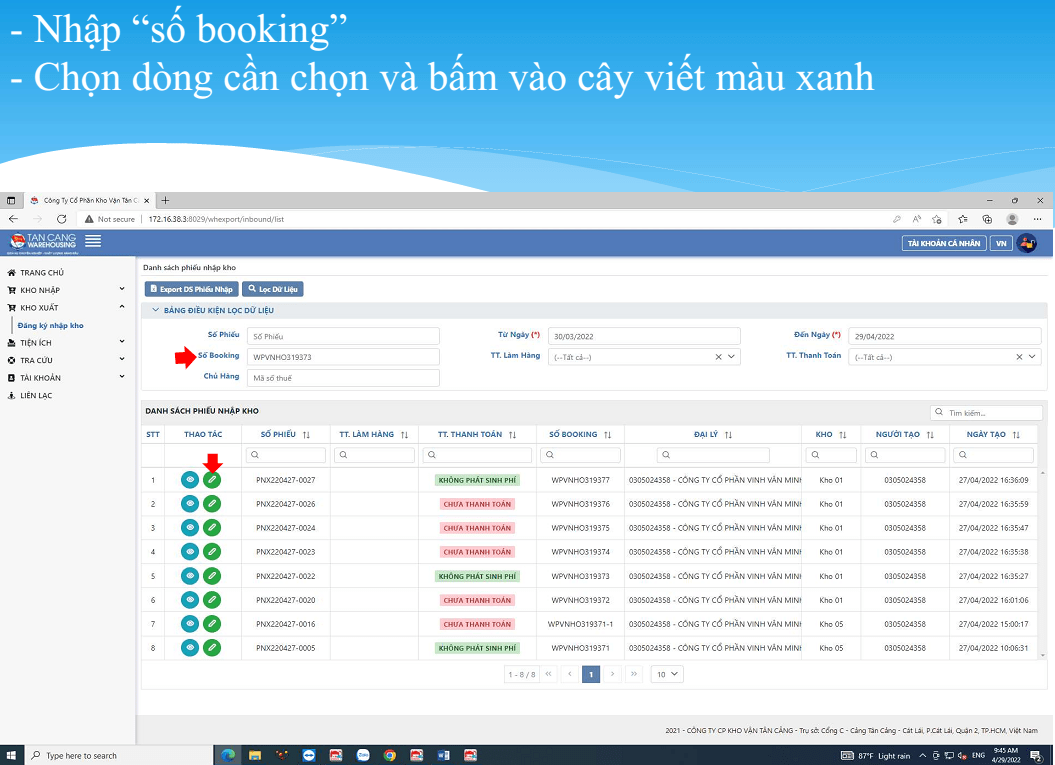Click eye view icon for PNX220427-0020
Screen dimensions: 1055x765
pyautogui.click(x=190, y=600)
